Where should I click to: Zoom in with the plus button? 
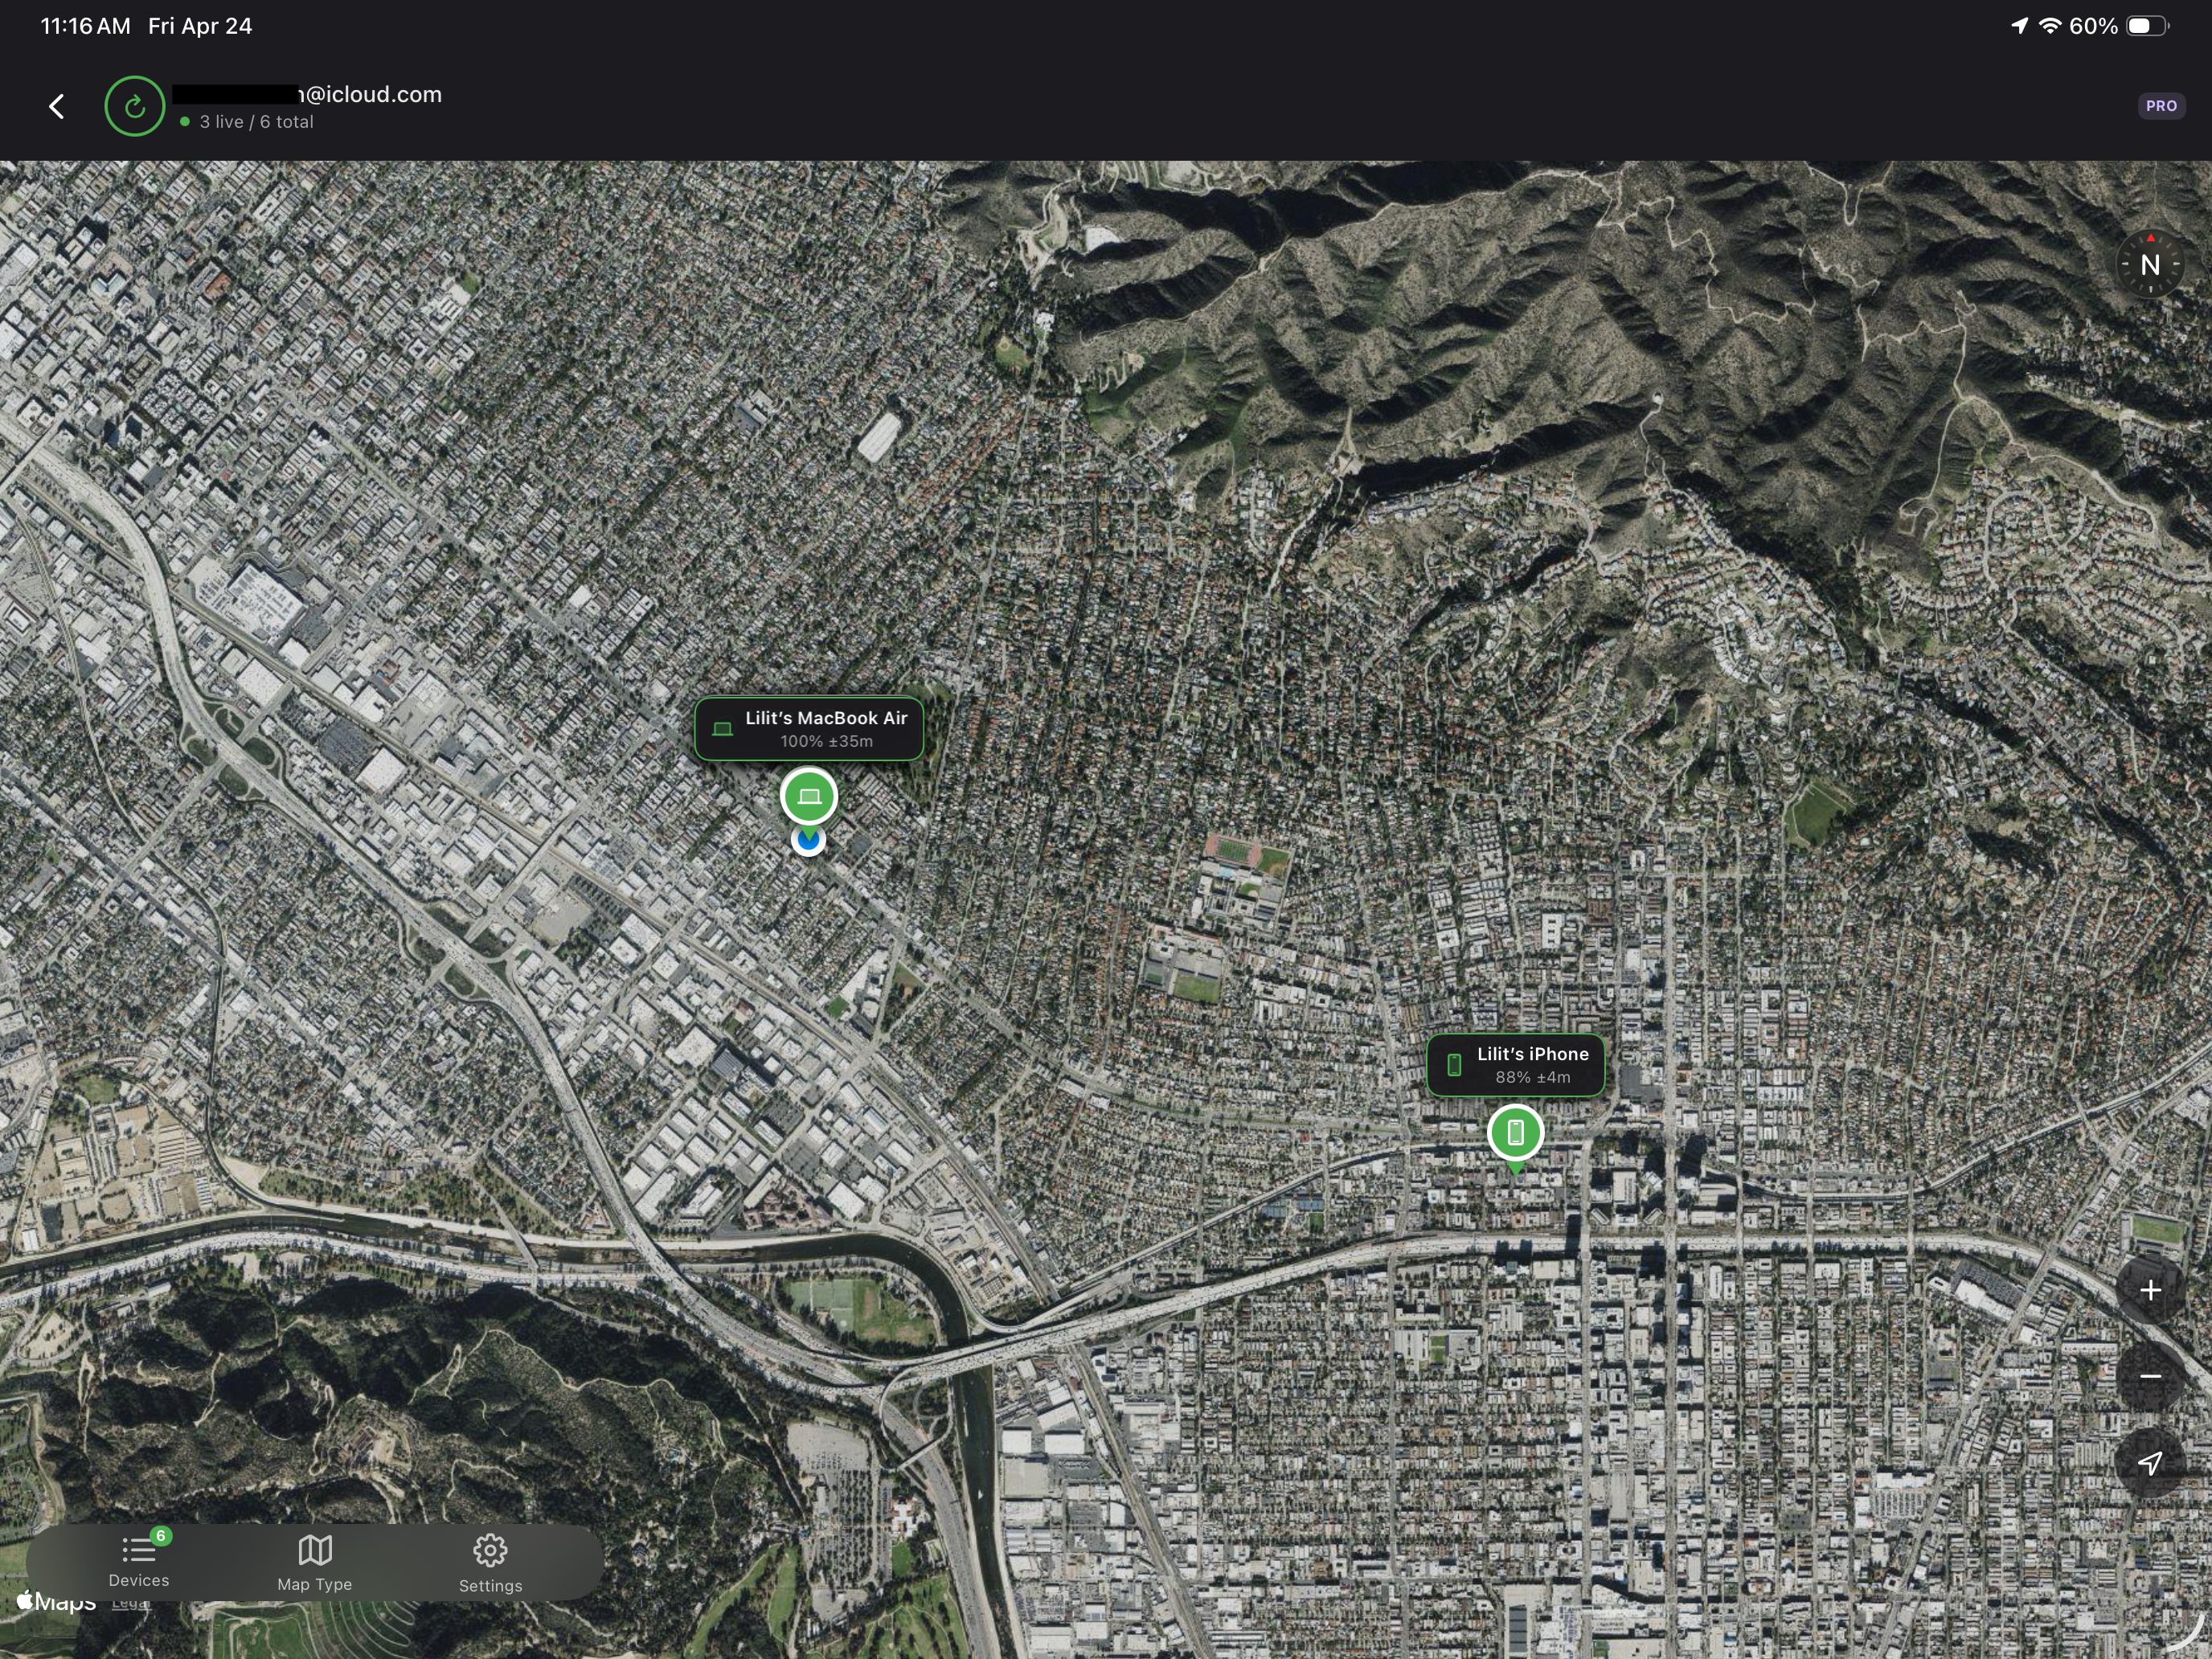pos(2150,1290)
